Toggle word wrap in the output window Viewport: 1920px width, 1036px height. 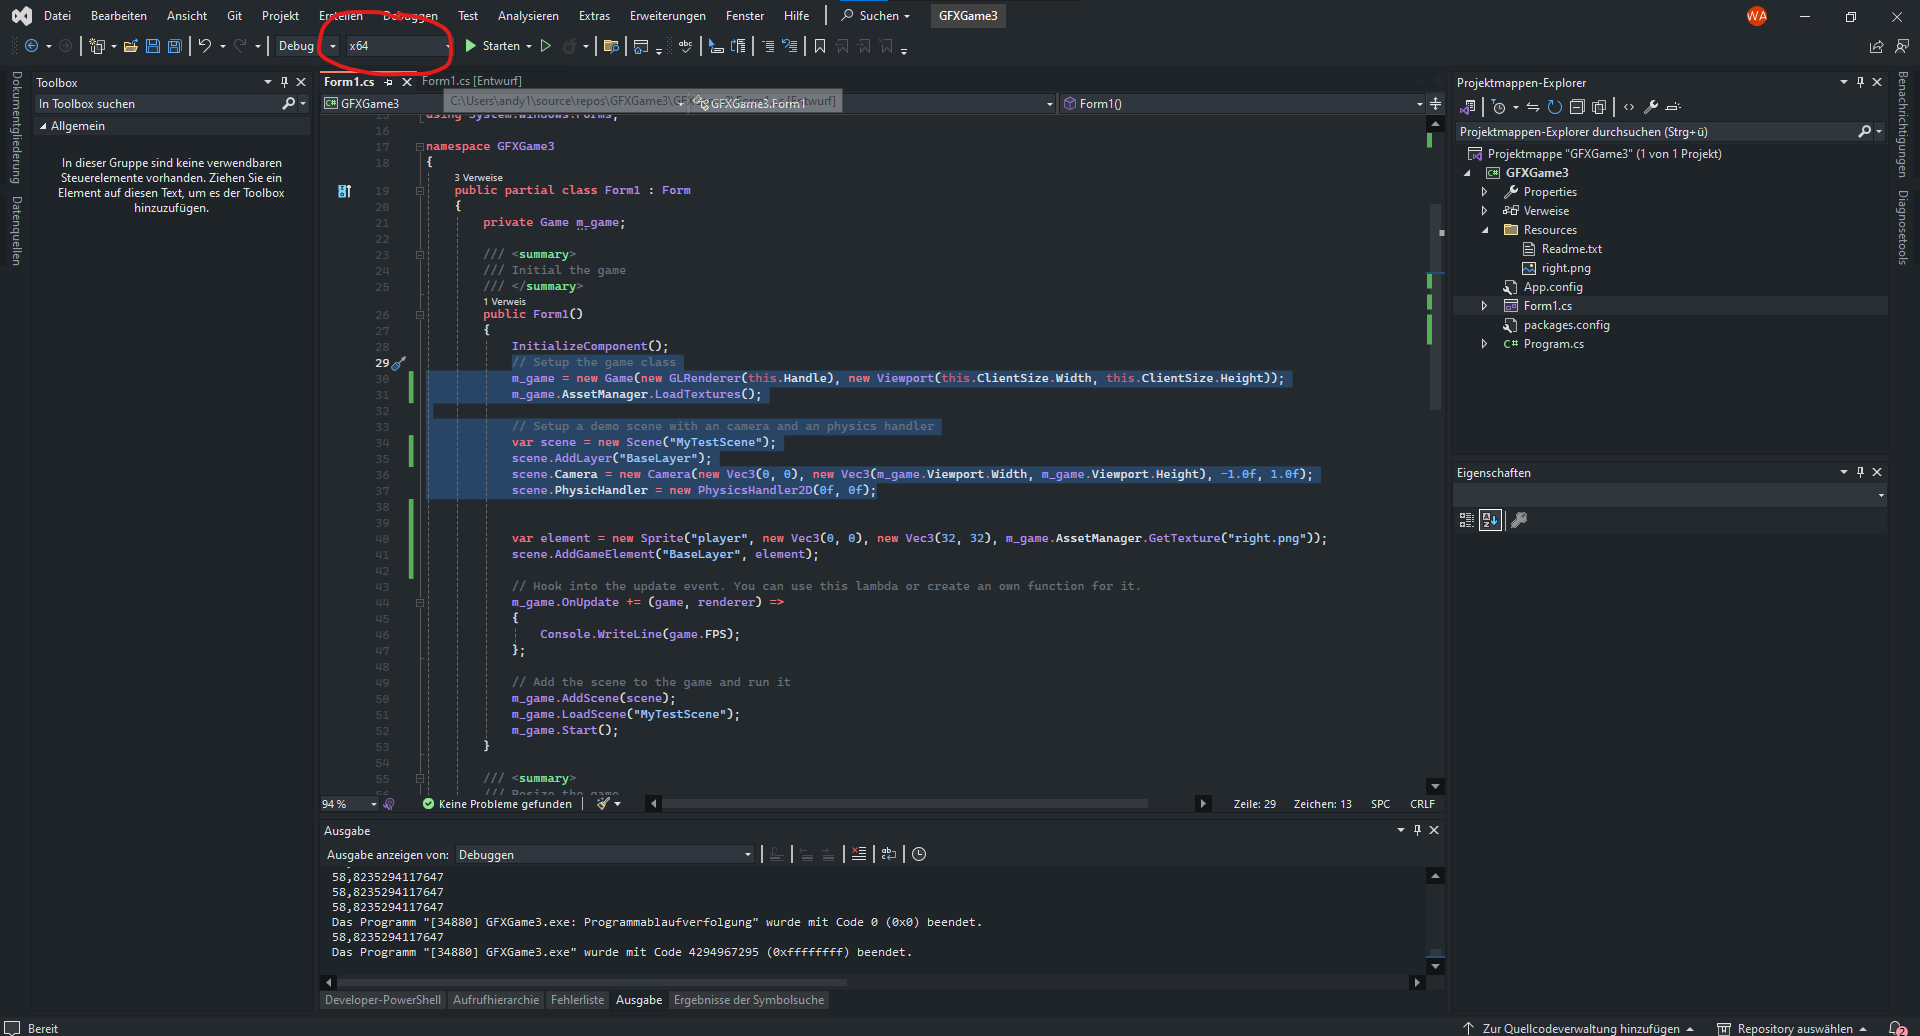(888, 853)
